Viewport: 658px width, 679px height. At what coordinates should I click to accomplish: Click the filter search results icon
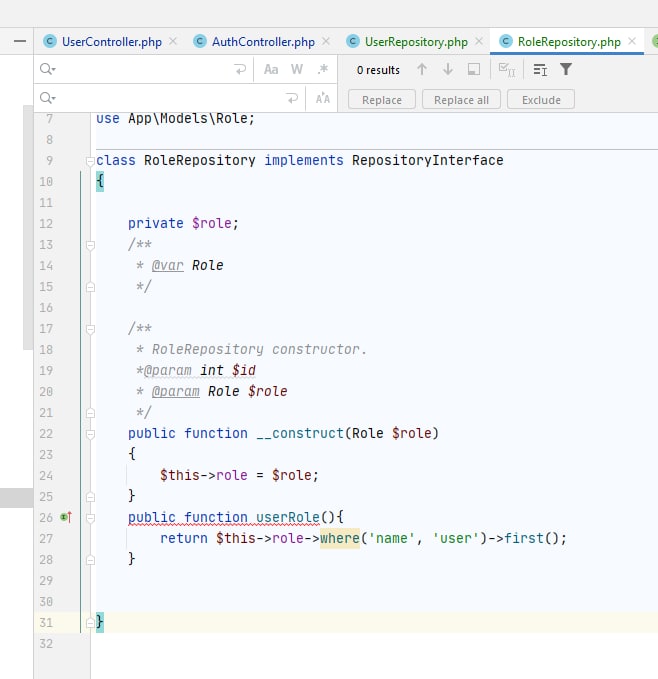[566, 70]
